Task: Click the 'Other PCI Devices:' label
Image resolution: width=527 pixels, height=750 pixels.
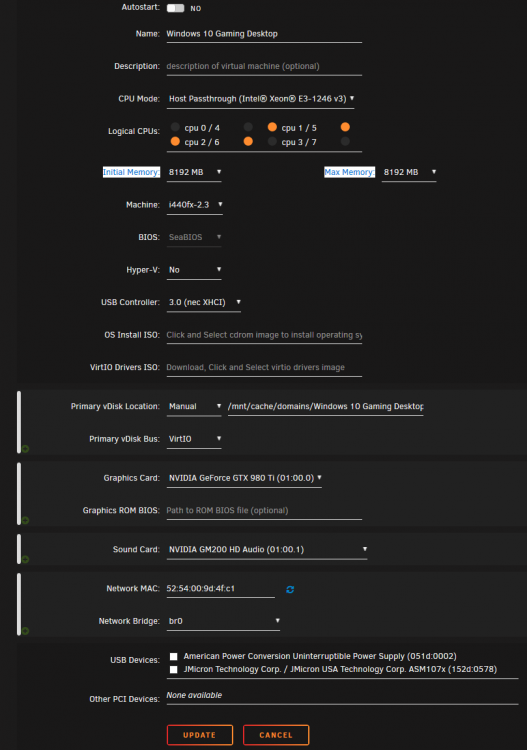Action: pos(124,699)
